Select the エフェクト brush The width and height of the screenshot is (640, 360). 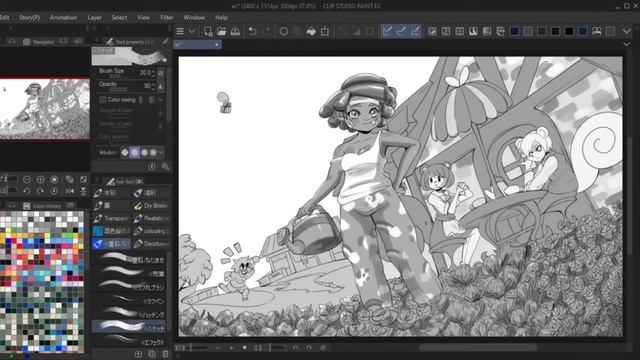129,340
